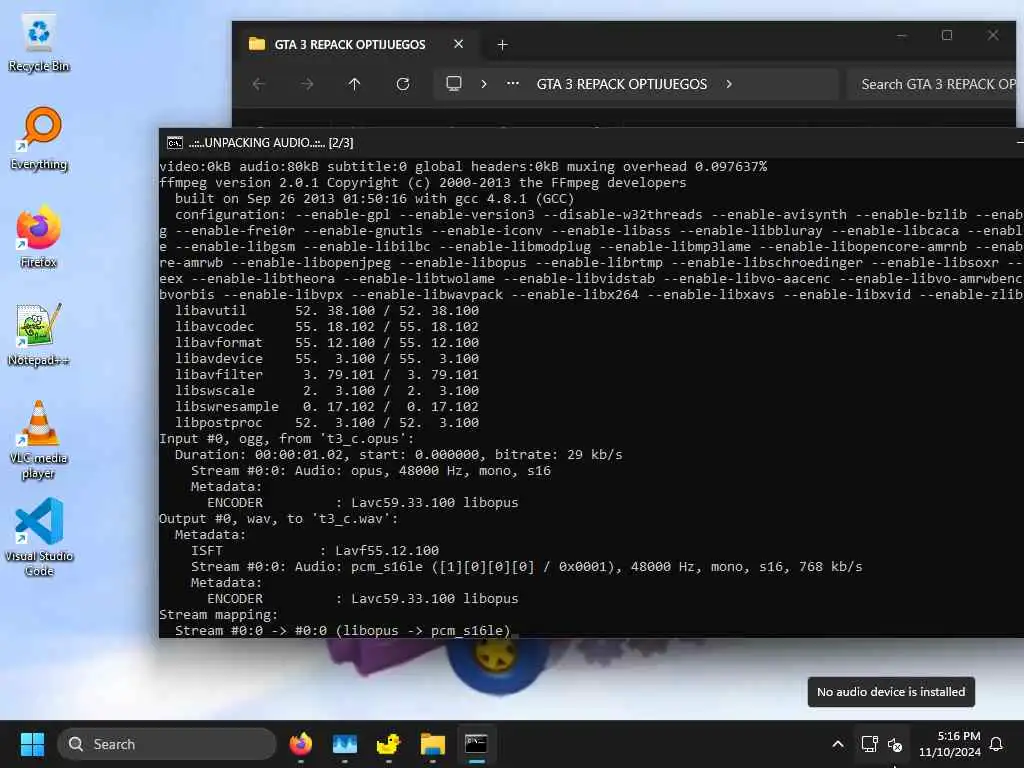Click the muted volume tray icon
Image resolution: width=1024 pixels, height=768 pixels.
[x=895, y=744]
